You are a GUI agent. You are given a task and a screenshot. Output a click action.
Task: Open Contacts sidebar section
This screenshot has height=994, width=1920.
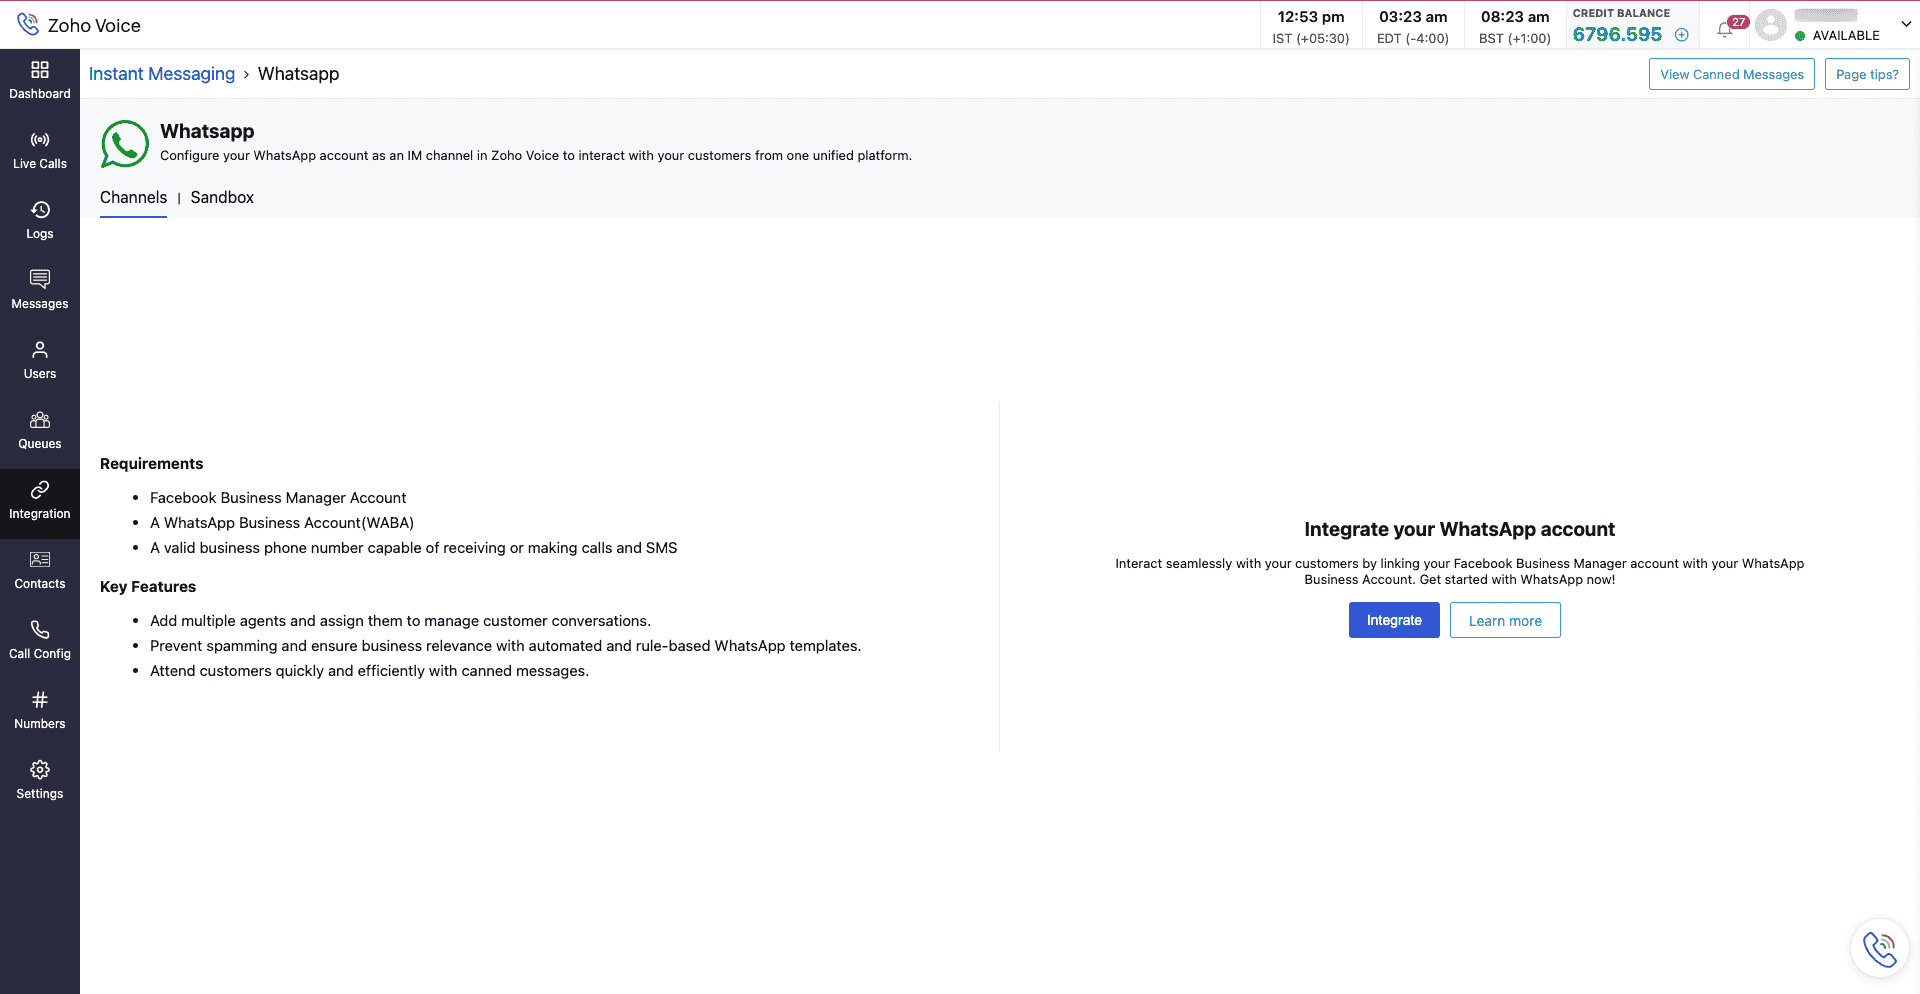(x=40, y=570)
